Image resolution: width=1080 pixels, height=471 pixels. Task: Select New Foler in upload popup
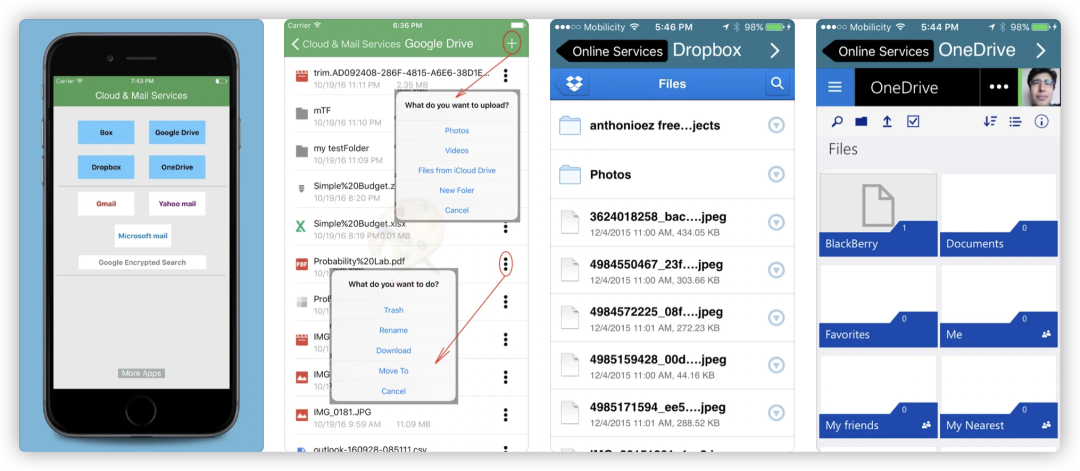tap(457, 190)
